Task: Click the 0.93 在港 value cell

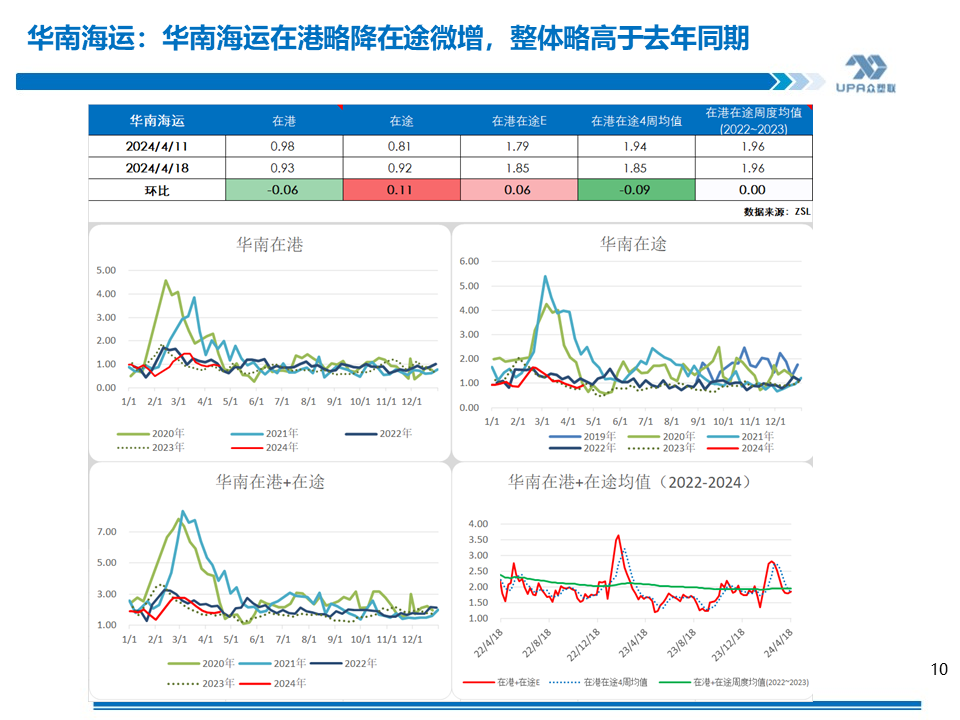Action: pos(283,168)
